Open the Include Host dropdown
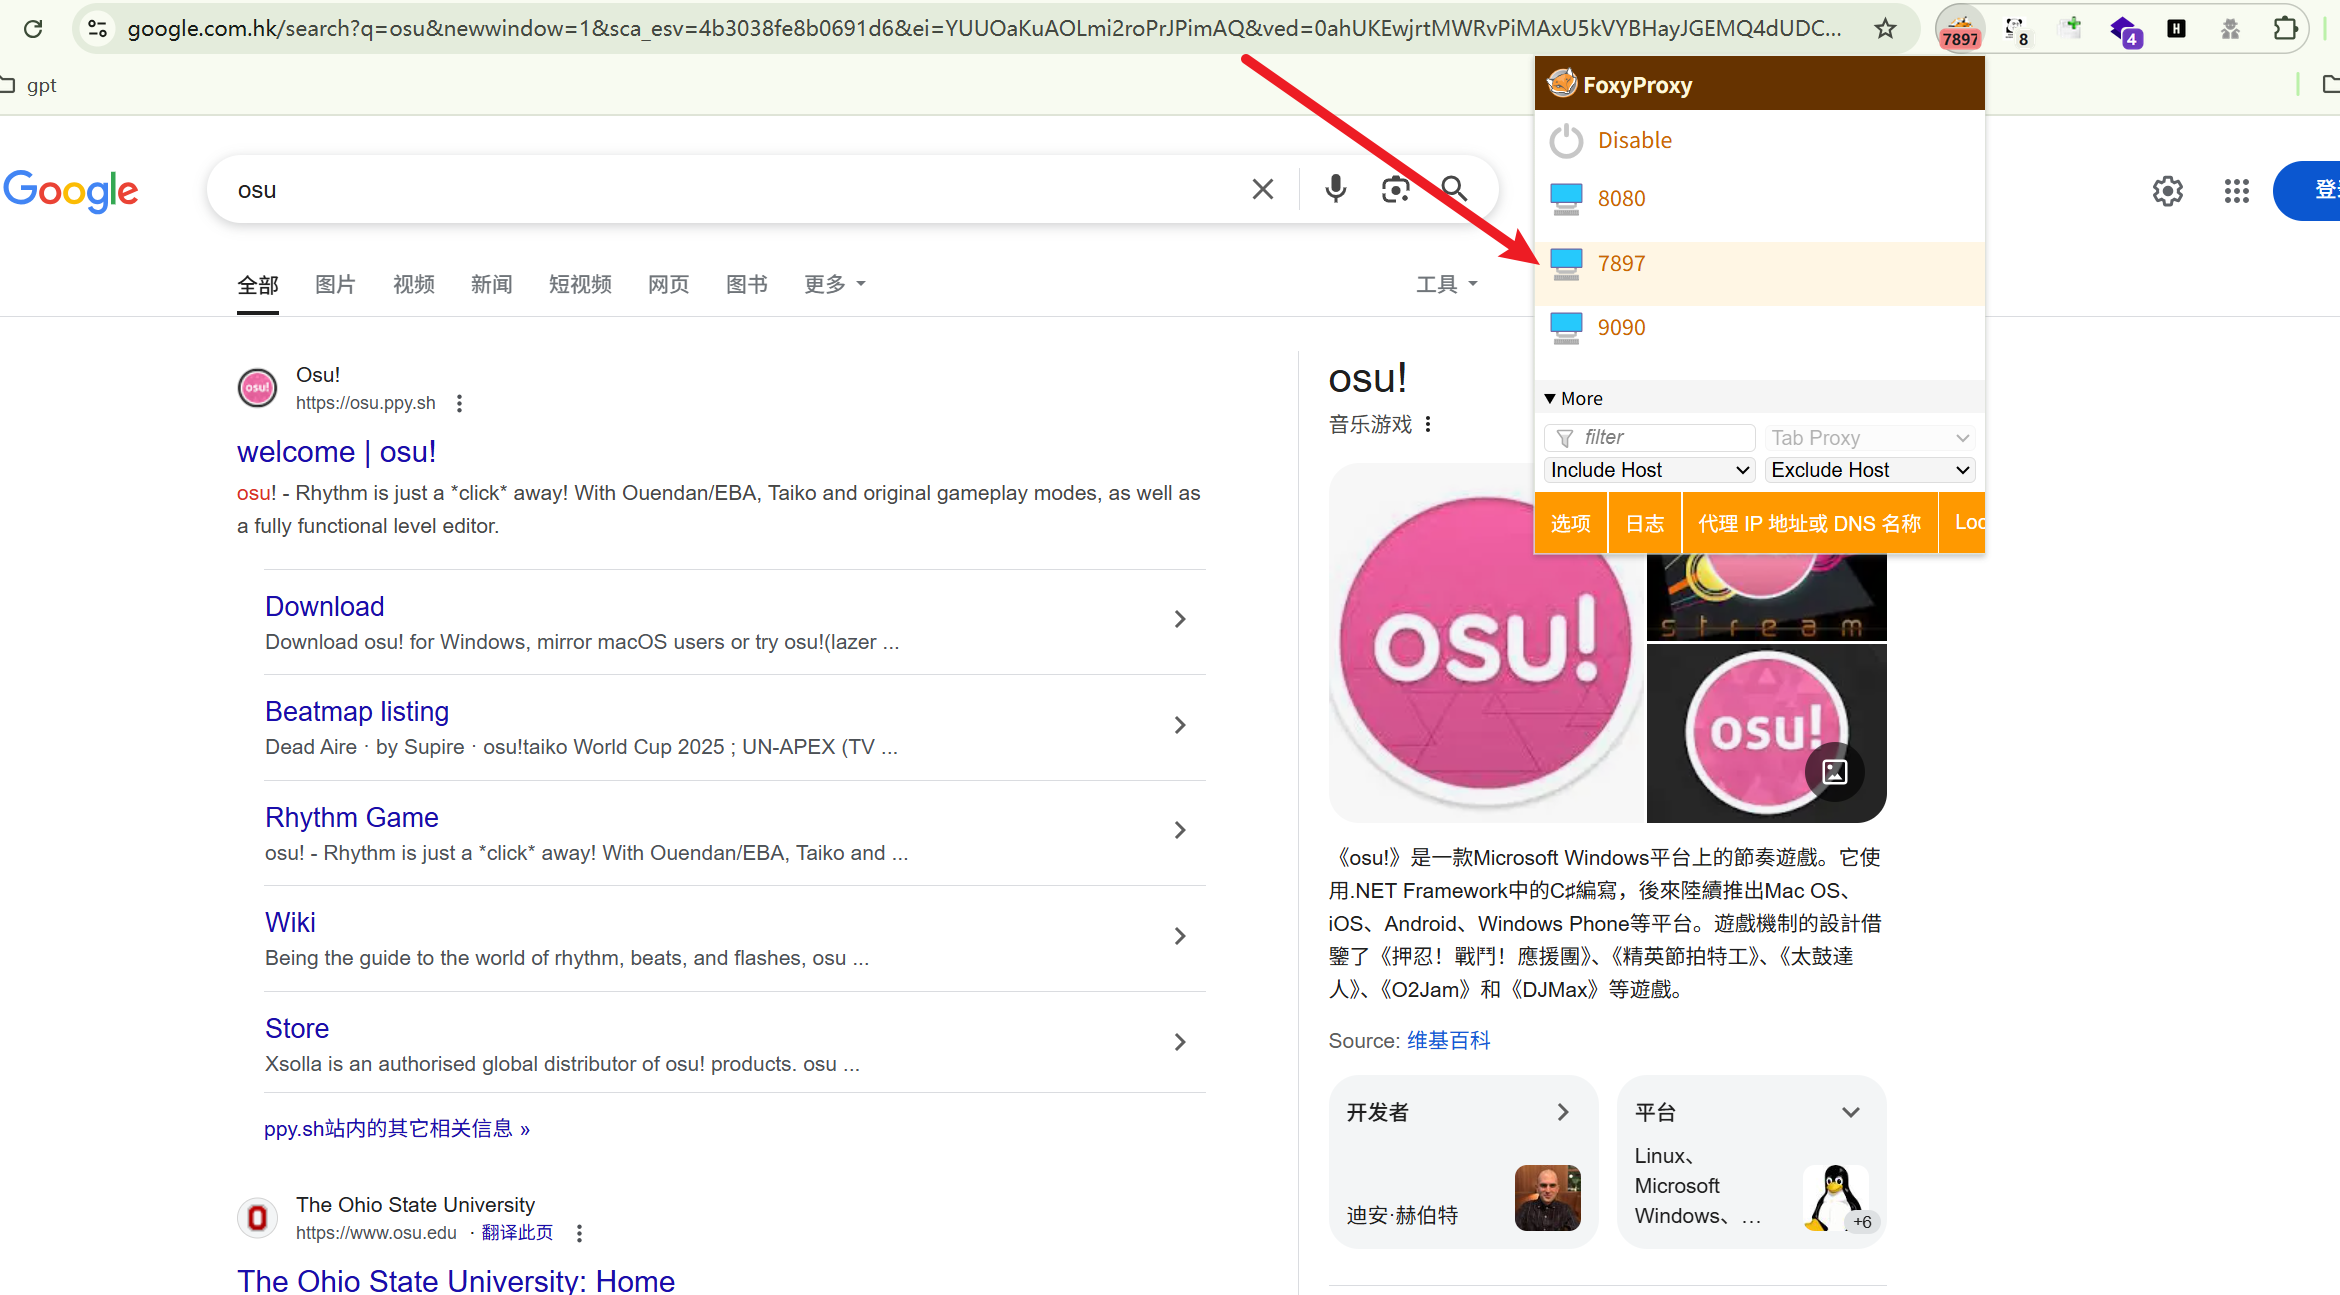Screen dimensions: 2340x1295 pyautogui.click(x=1649, y=470)
